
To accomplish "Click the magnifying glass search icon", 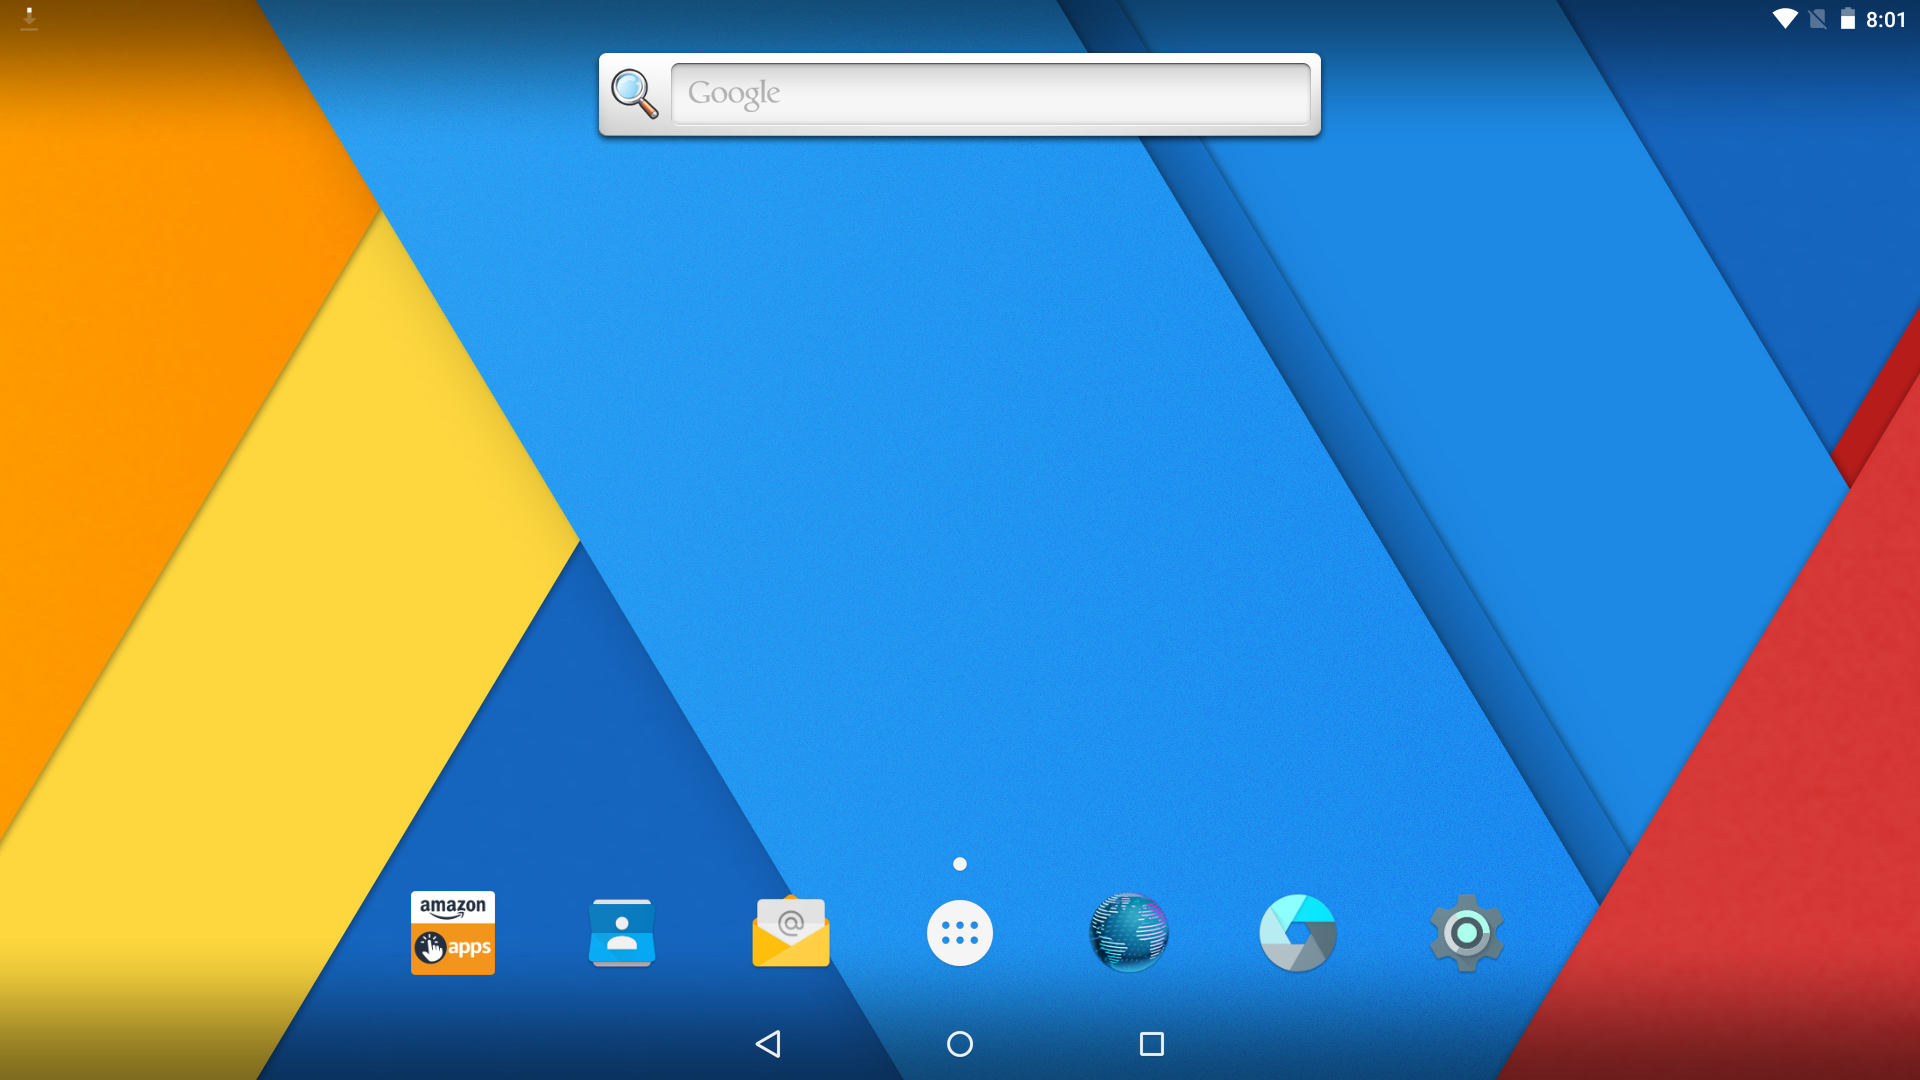I will coord(635,94).
